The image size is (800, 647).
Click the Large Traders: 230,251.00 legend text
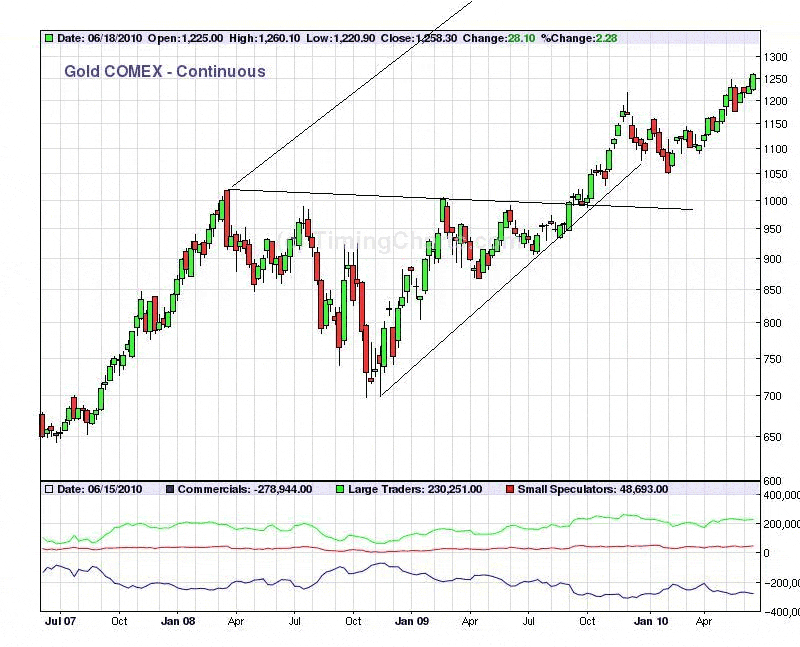(x=414, y=489)
